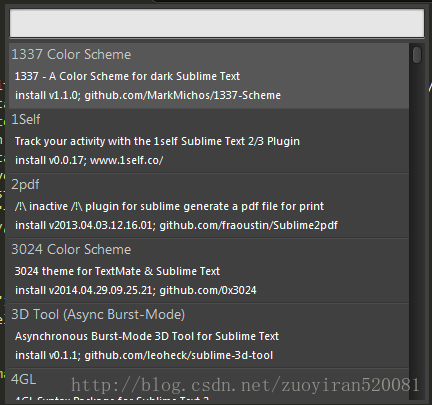Click 'Asynchronous Burst-Mode 3D Tool for Sublime Text'
Image resolution: width=432 pixels, height=405 pixels.
tap(147, 336)
